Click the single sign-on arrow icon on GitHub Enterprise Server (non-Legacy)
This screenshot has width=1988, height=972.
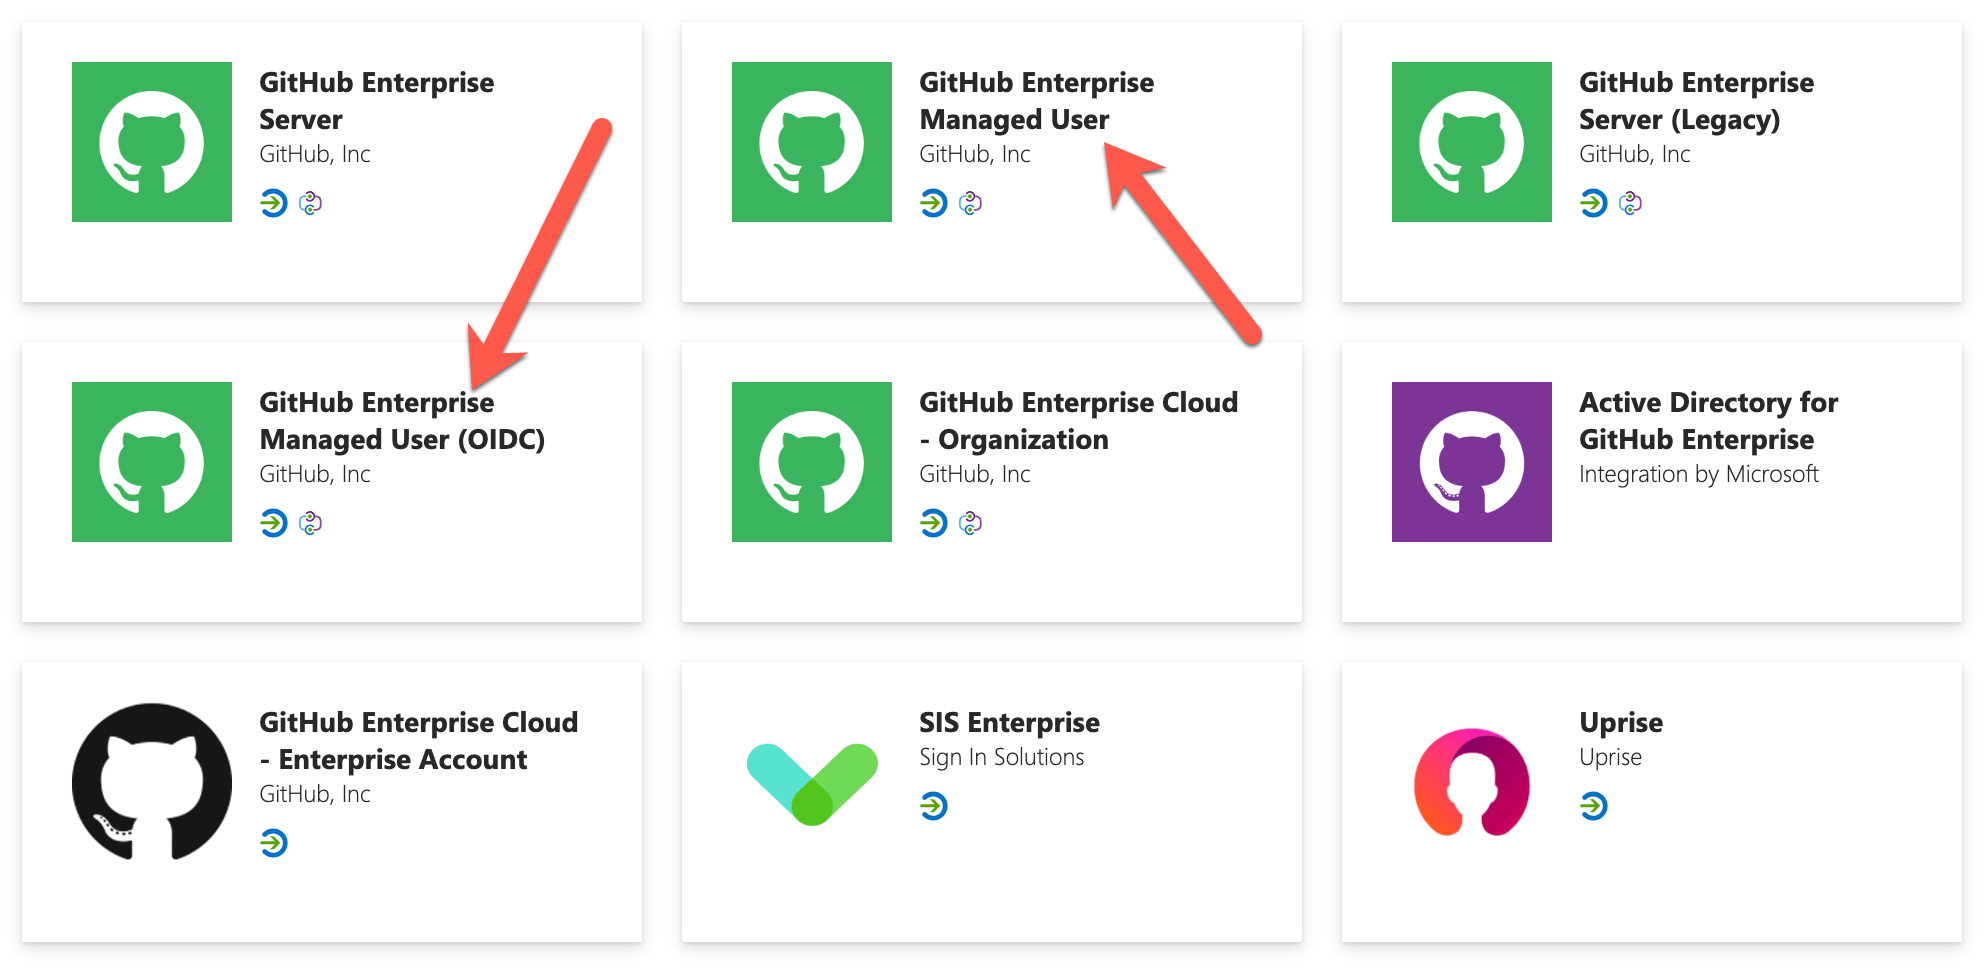click(274, 203)
